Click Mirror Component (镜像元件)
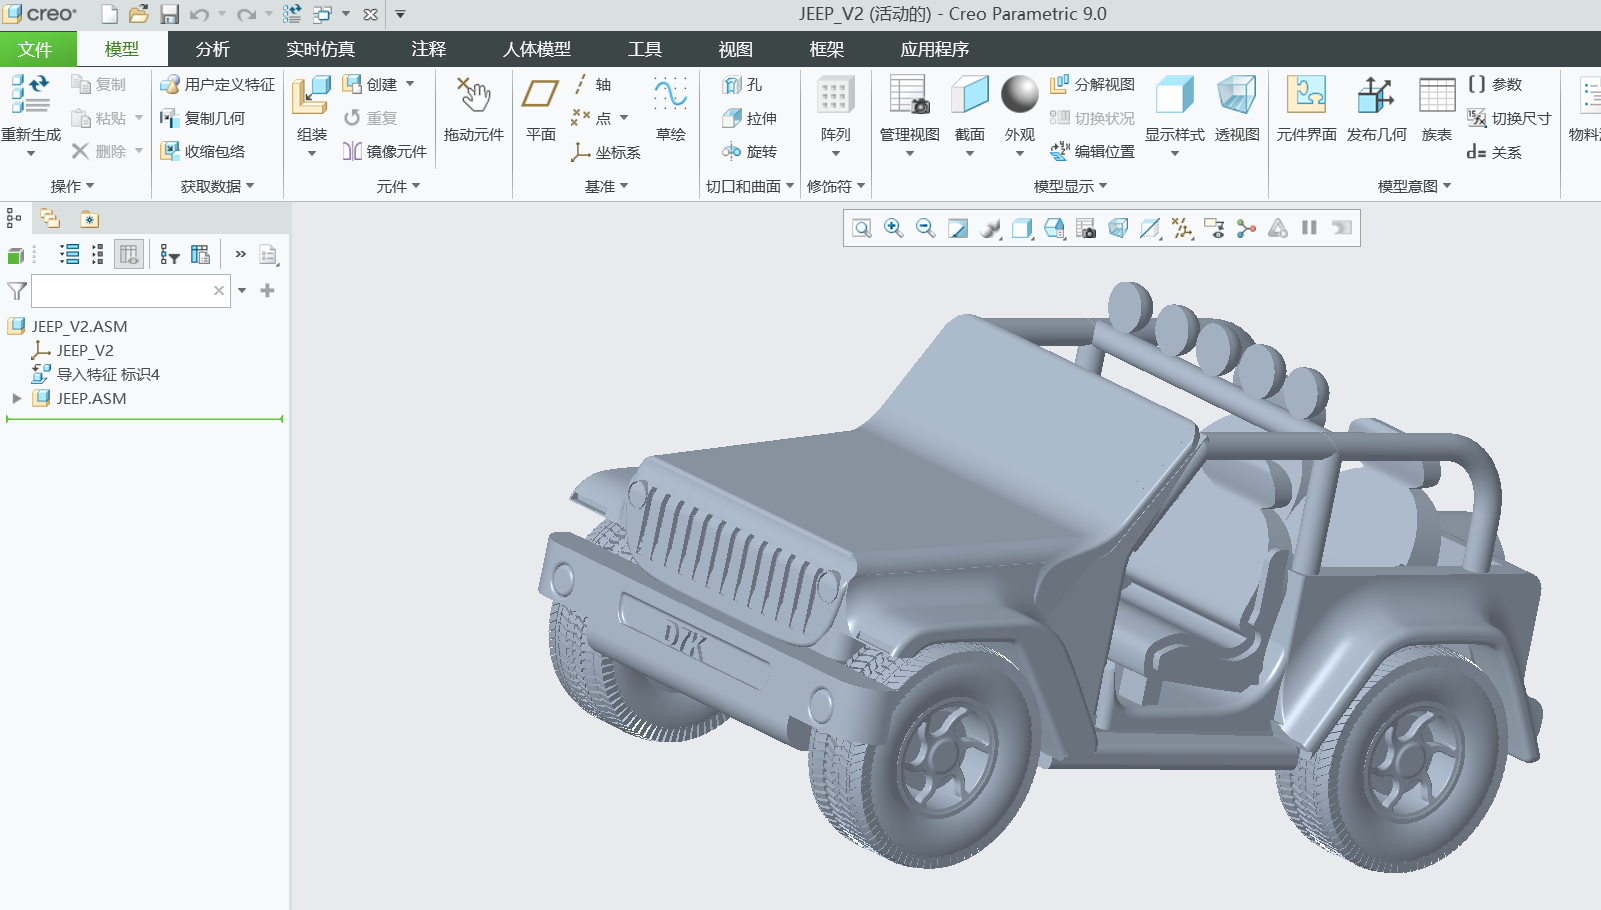This screenshot has height=910, width=1601. point(385,151)
